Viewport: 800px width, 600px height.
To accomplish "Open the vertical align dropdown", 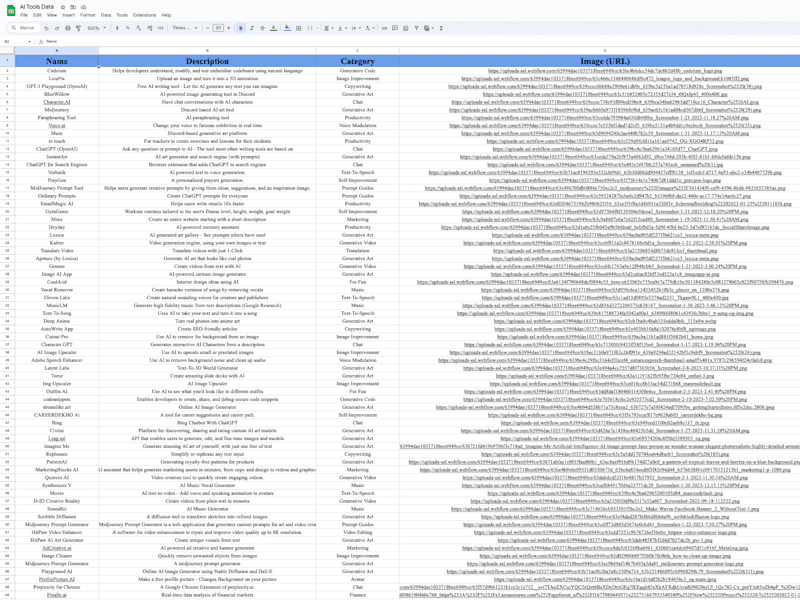I will pyautogui.click(x=341, y=28).
